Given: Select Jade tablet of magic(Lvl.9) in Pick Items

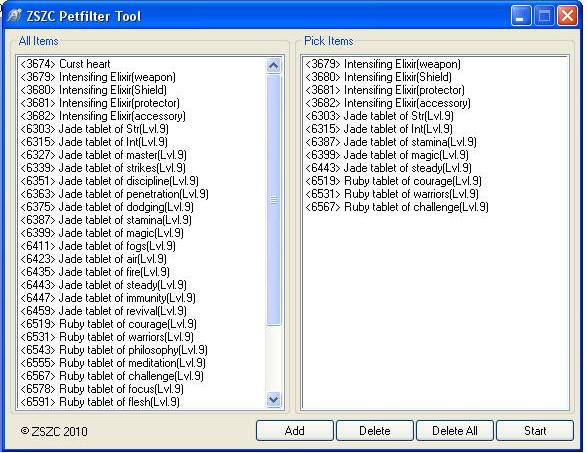Looking at the screenshot, I should [x=387, y=155].
